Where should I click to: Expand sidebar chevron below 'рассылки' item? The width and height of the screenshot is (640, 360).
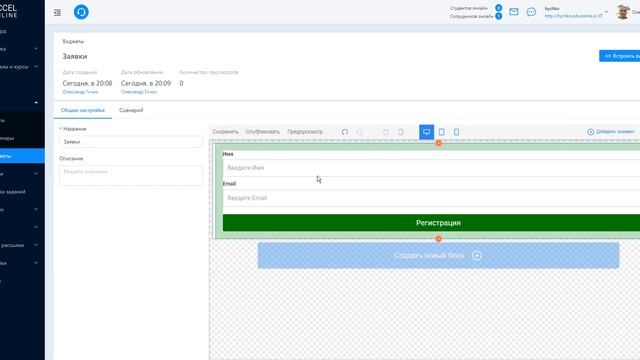coord(36,263)
